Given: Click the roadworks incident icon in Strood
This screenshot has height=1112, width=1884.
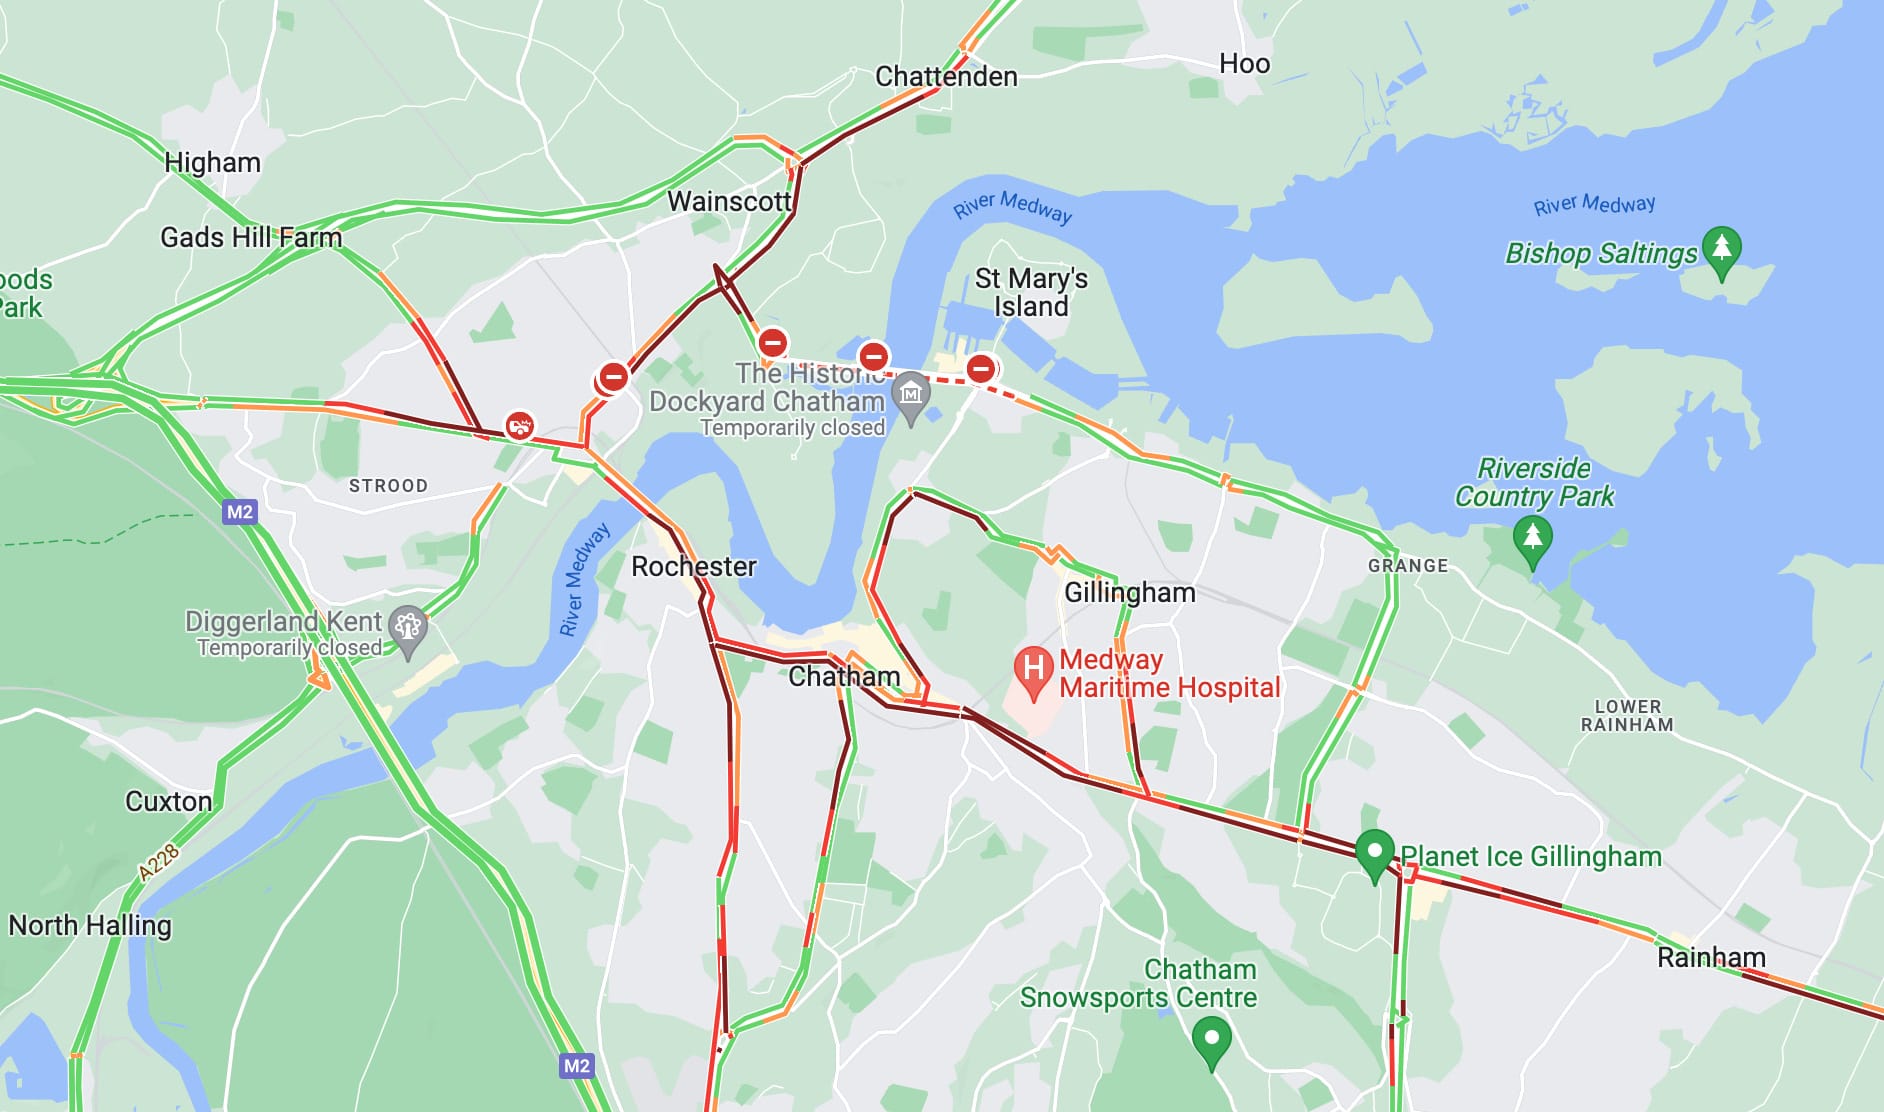Looking at the screenshot, I should point(519,426).
